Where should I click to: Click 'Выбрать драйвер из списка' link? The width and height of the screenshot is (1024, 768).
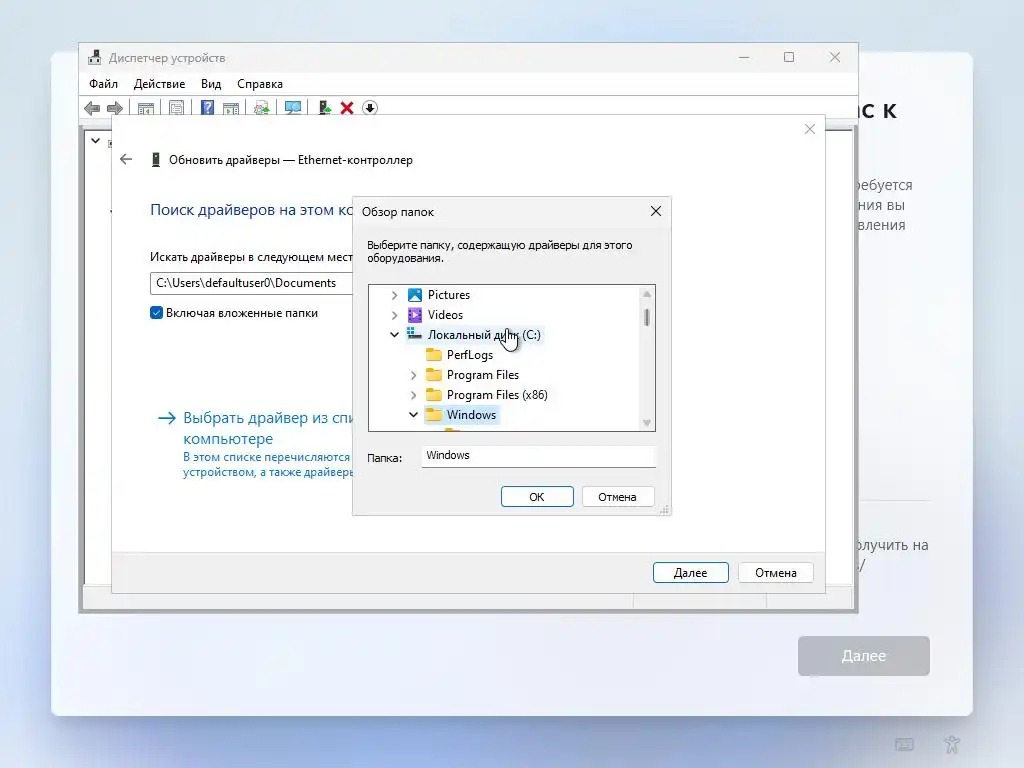click(x=268, y=428)
